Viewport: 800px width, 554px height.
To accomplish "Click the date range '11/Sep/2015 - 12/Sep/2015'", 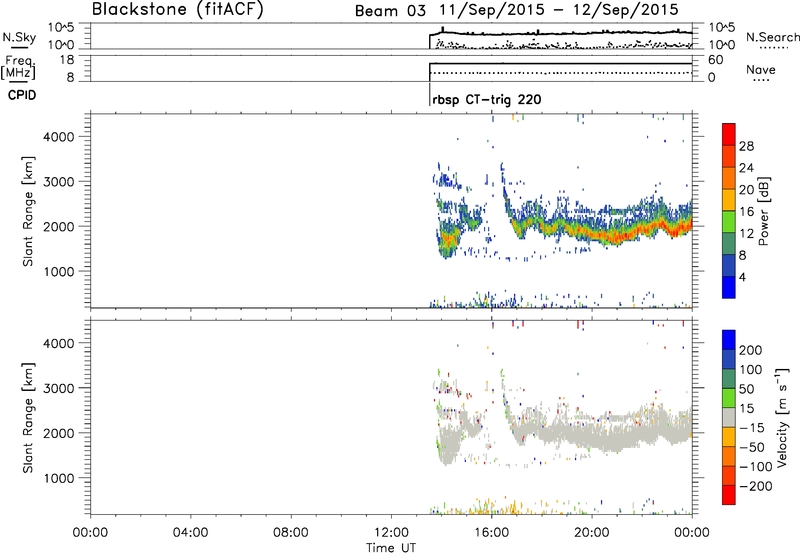I will coord(558,10).
